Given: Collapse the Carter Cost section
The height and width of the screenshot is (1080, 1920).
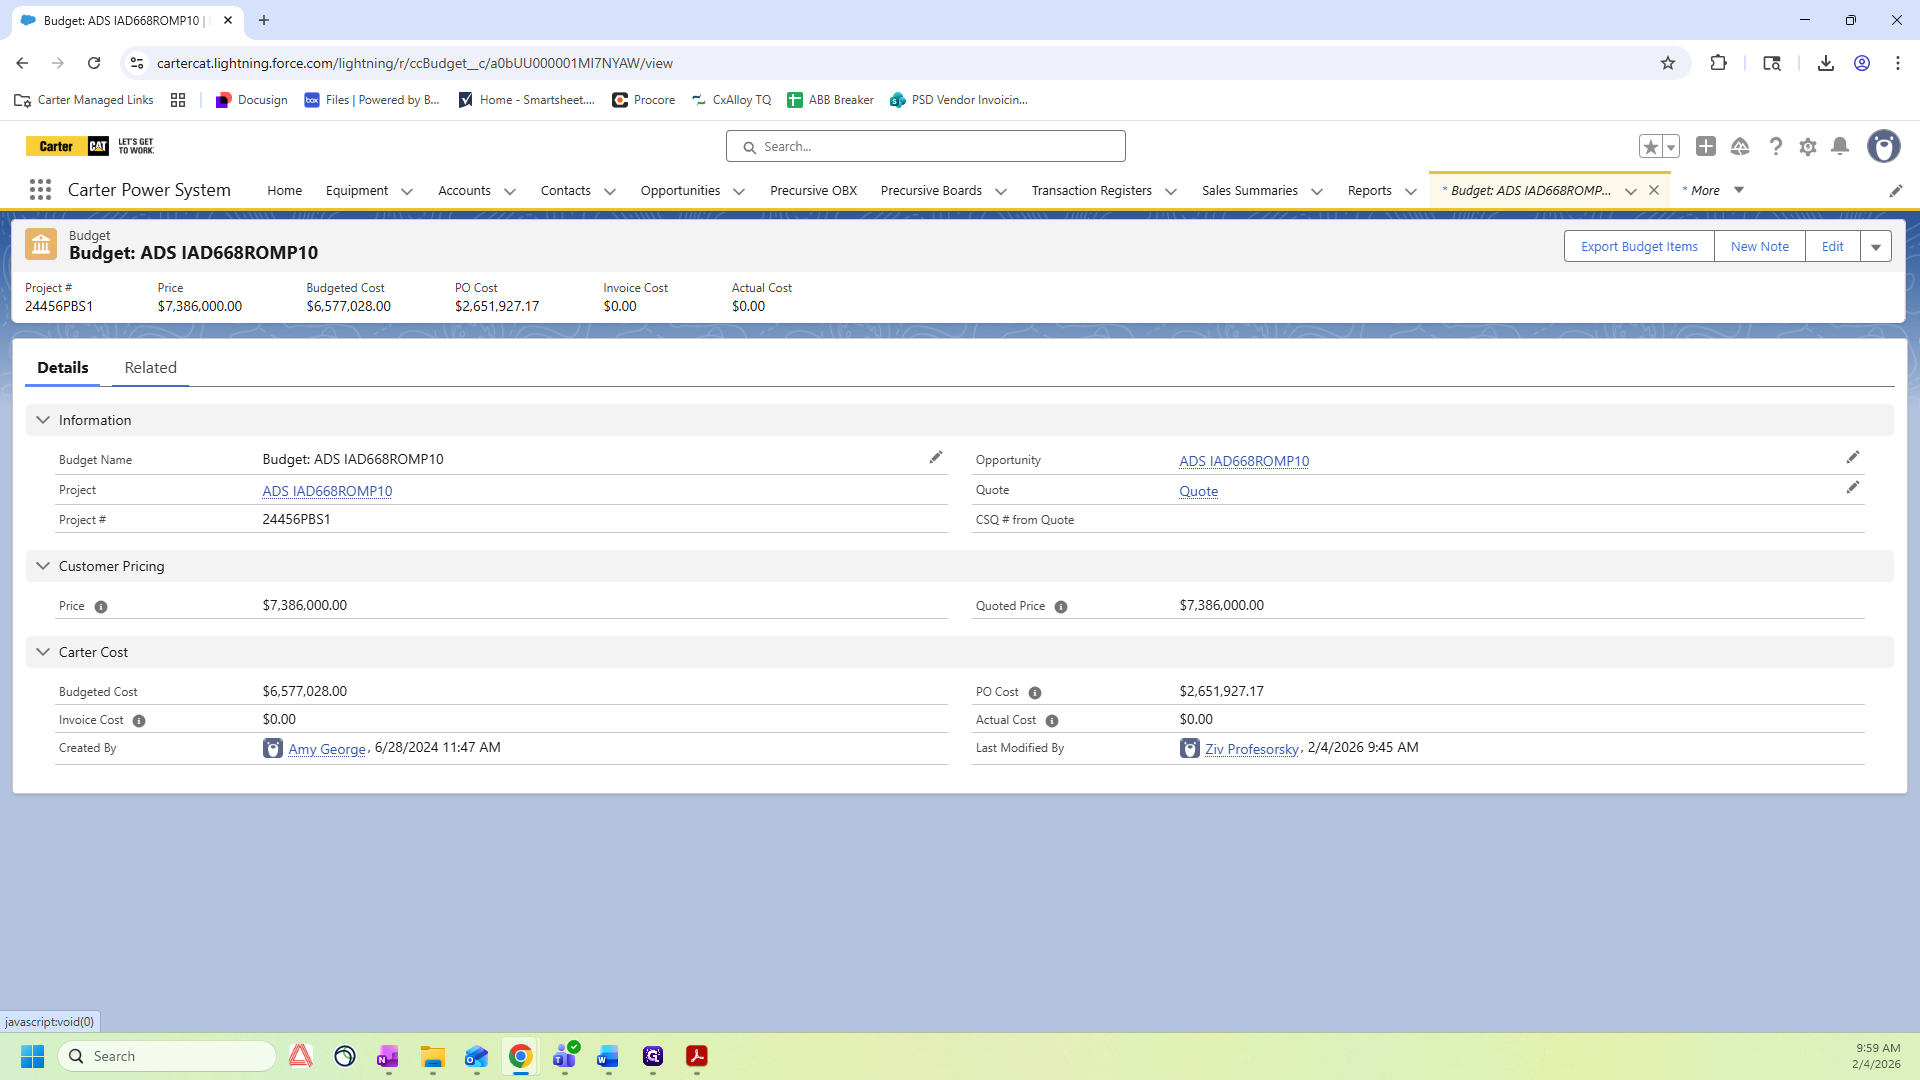Looking at the screenshot, I should [43, 652].
